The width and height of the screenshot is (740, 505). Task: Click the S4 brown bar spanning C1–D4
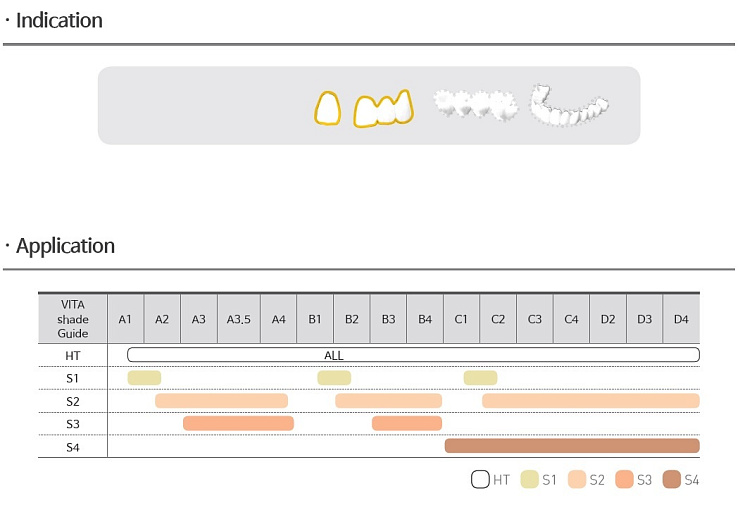[572, 446]
